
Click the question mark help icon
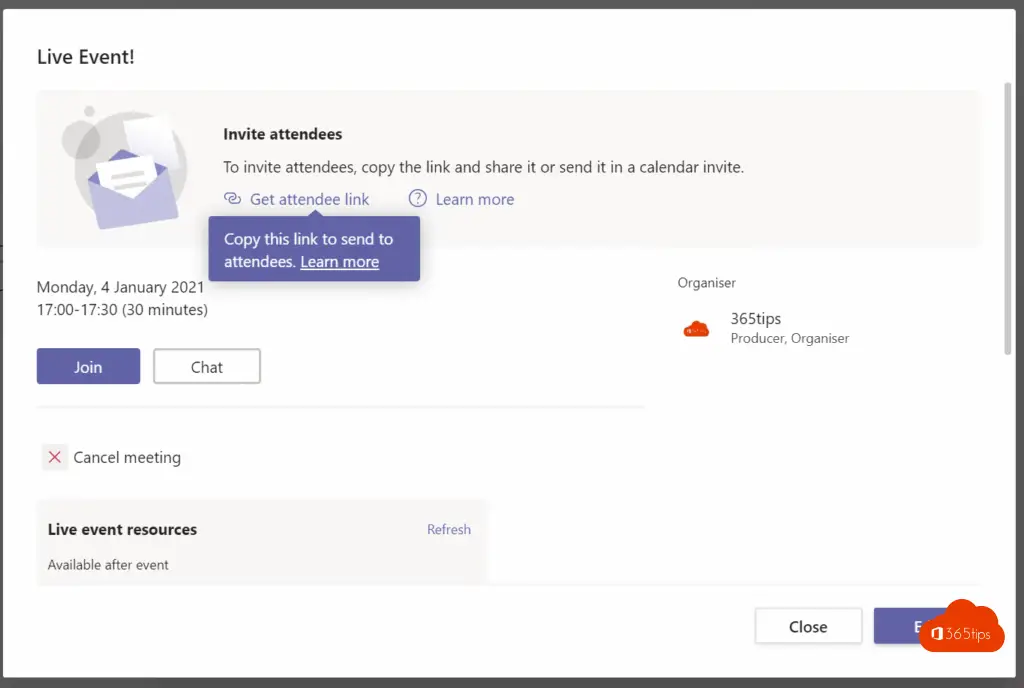418,199
